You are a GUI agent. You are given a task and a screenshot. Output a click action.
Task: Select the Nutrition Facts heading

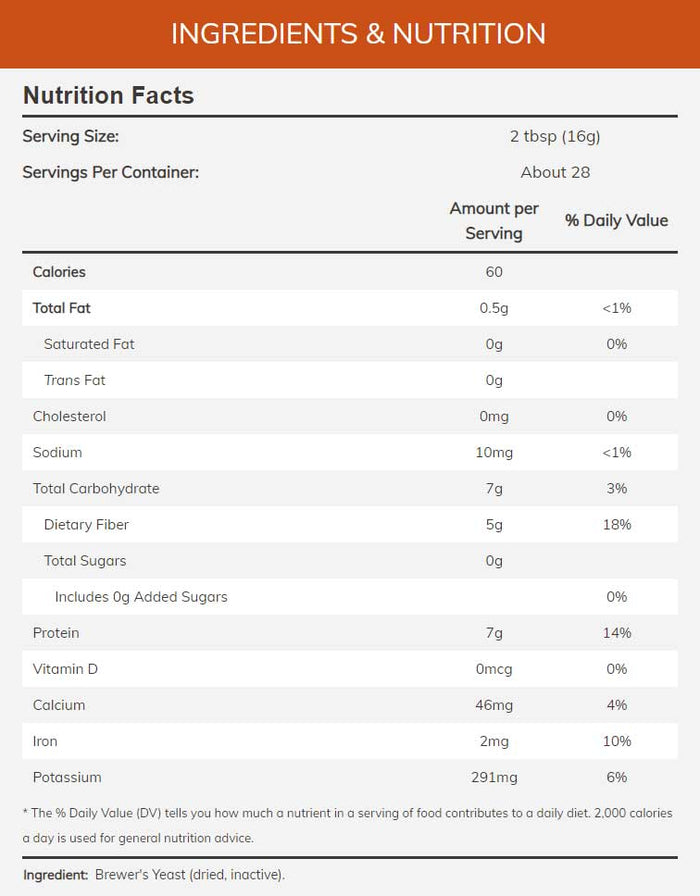109,95
